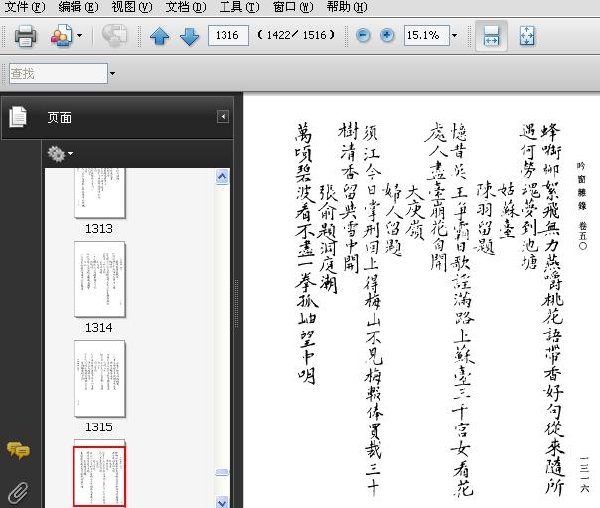Open the pages panel gear options menu
600x508 pixels.
tap(60, 154)
